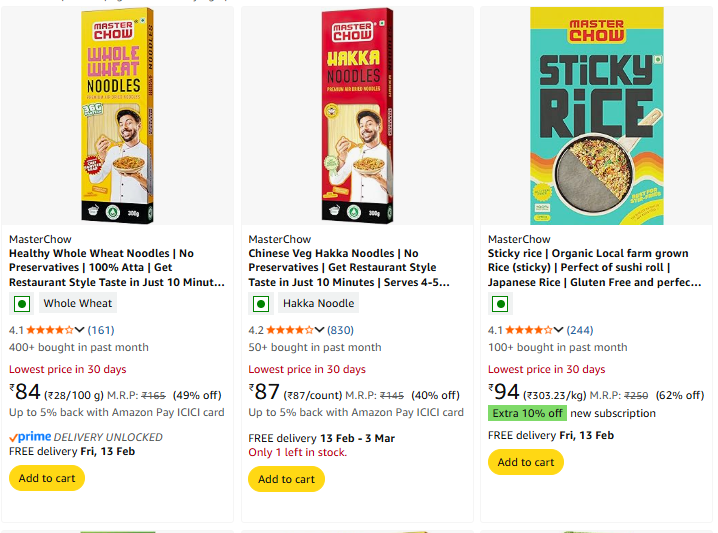Open the Sticky rice Organic product title link
Viewport: 718px width, 533px height.
click(x=594, y=268)
